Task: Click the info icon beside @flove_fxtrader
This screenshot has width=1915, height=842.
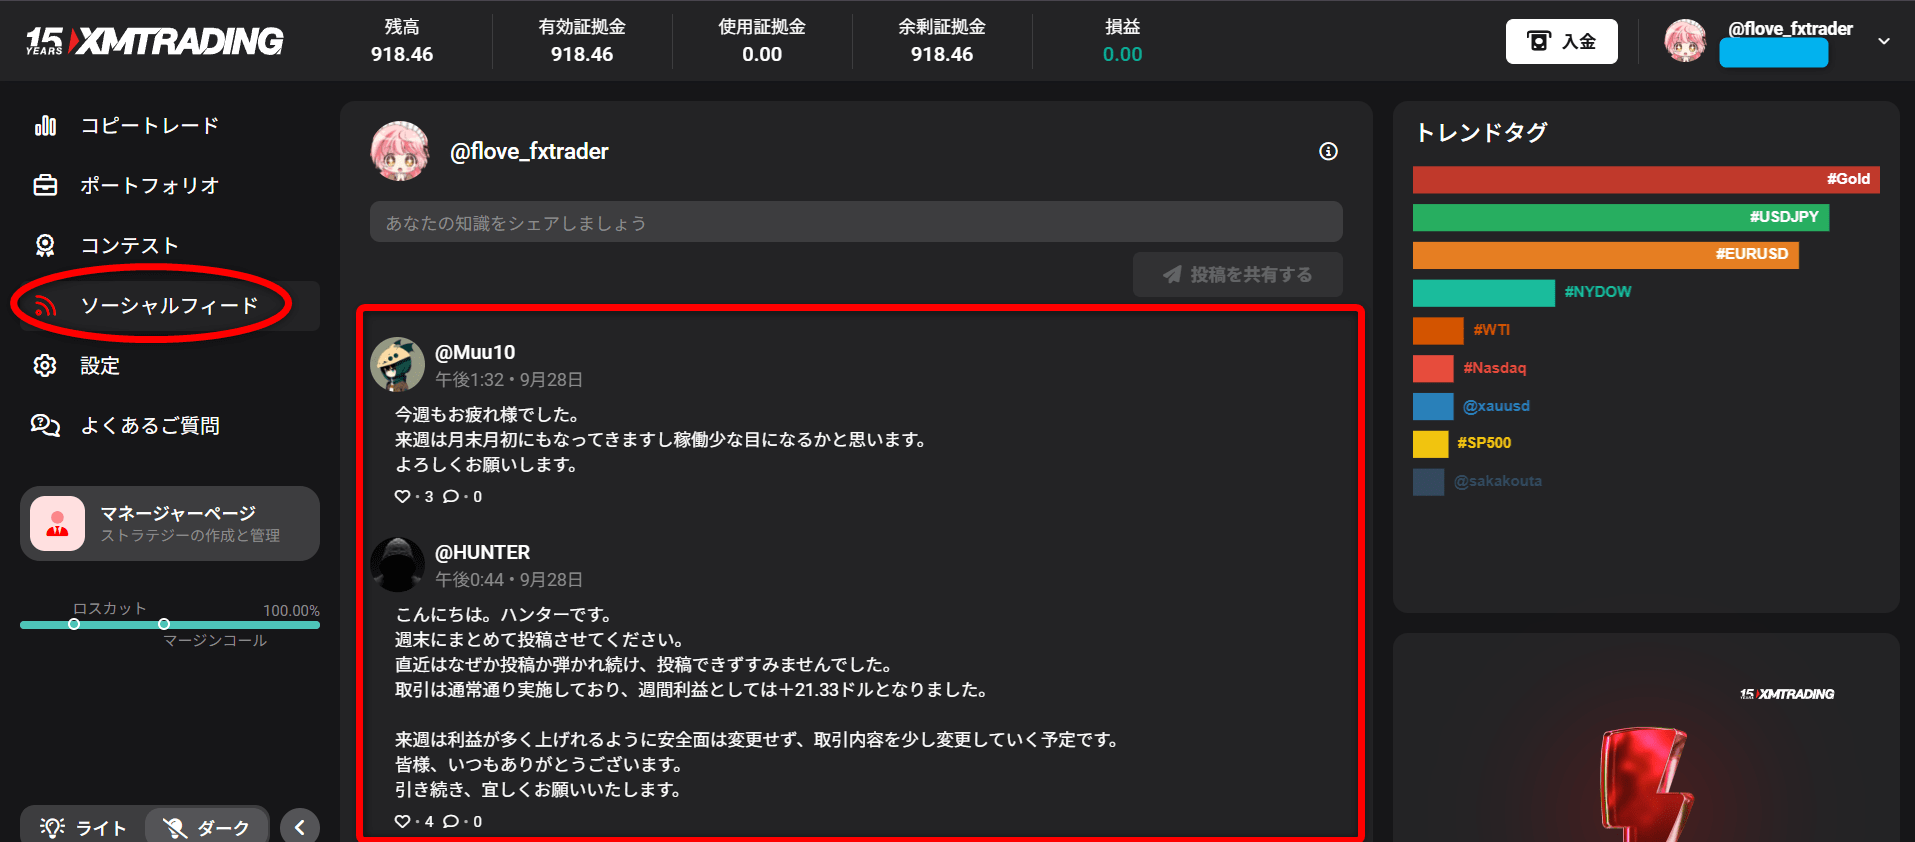Action: [1328, 151]
